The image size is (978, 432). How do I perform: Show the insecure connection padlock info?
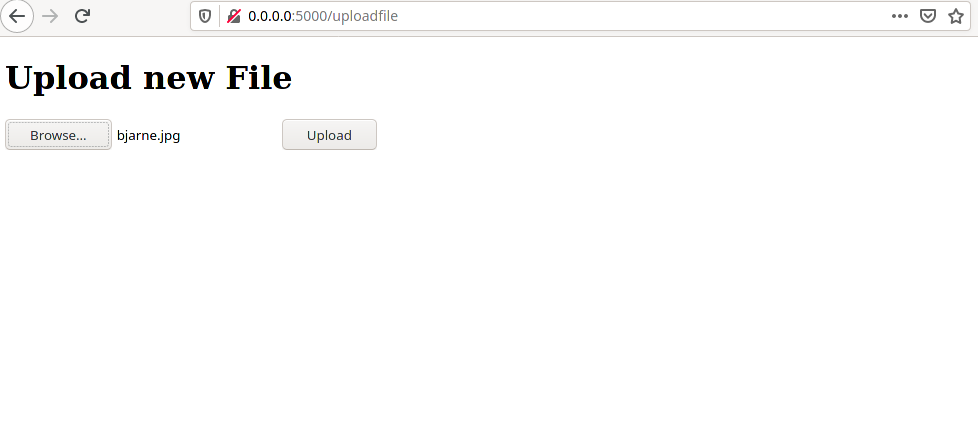point(234,16)
